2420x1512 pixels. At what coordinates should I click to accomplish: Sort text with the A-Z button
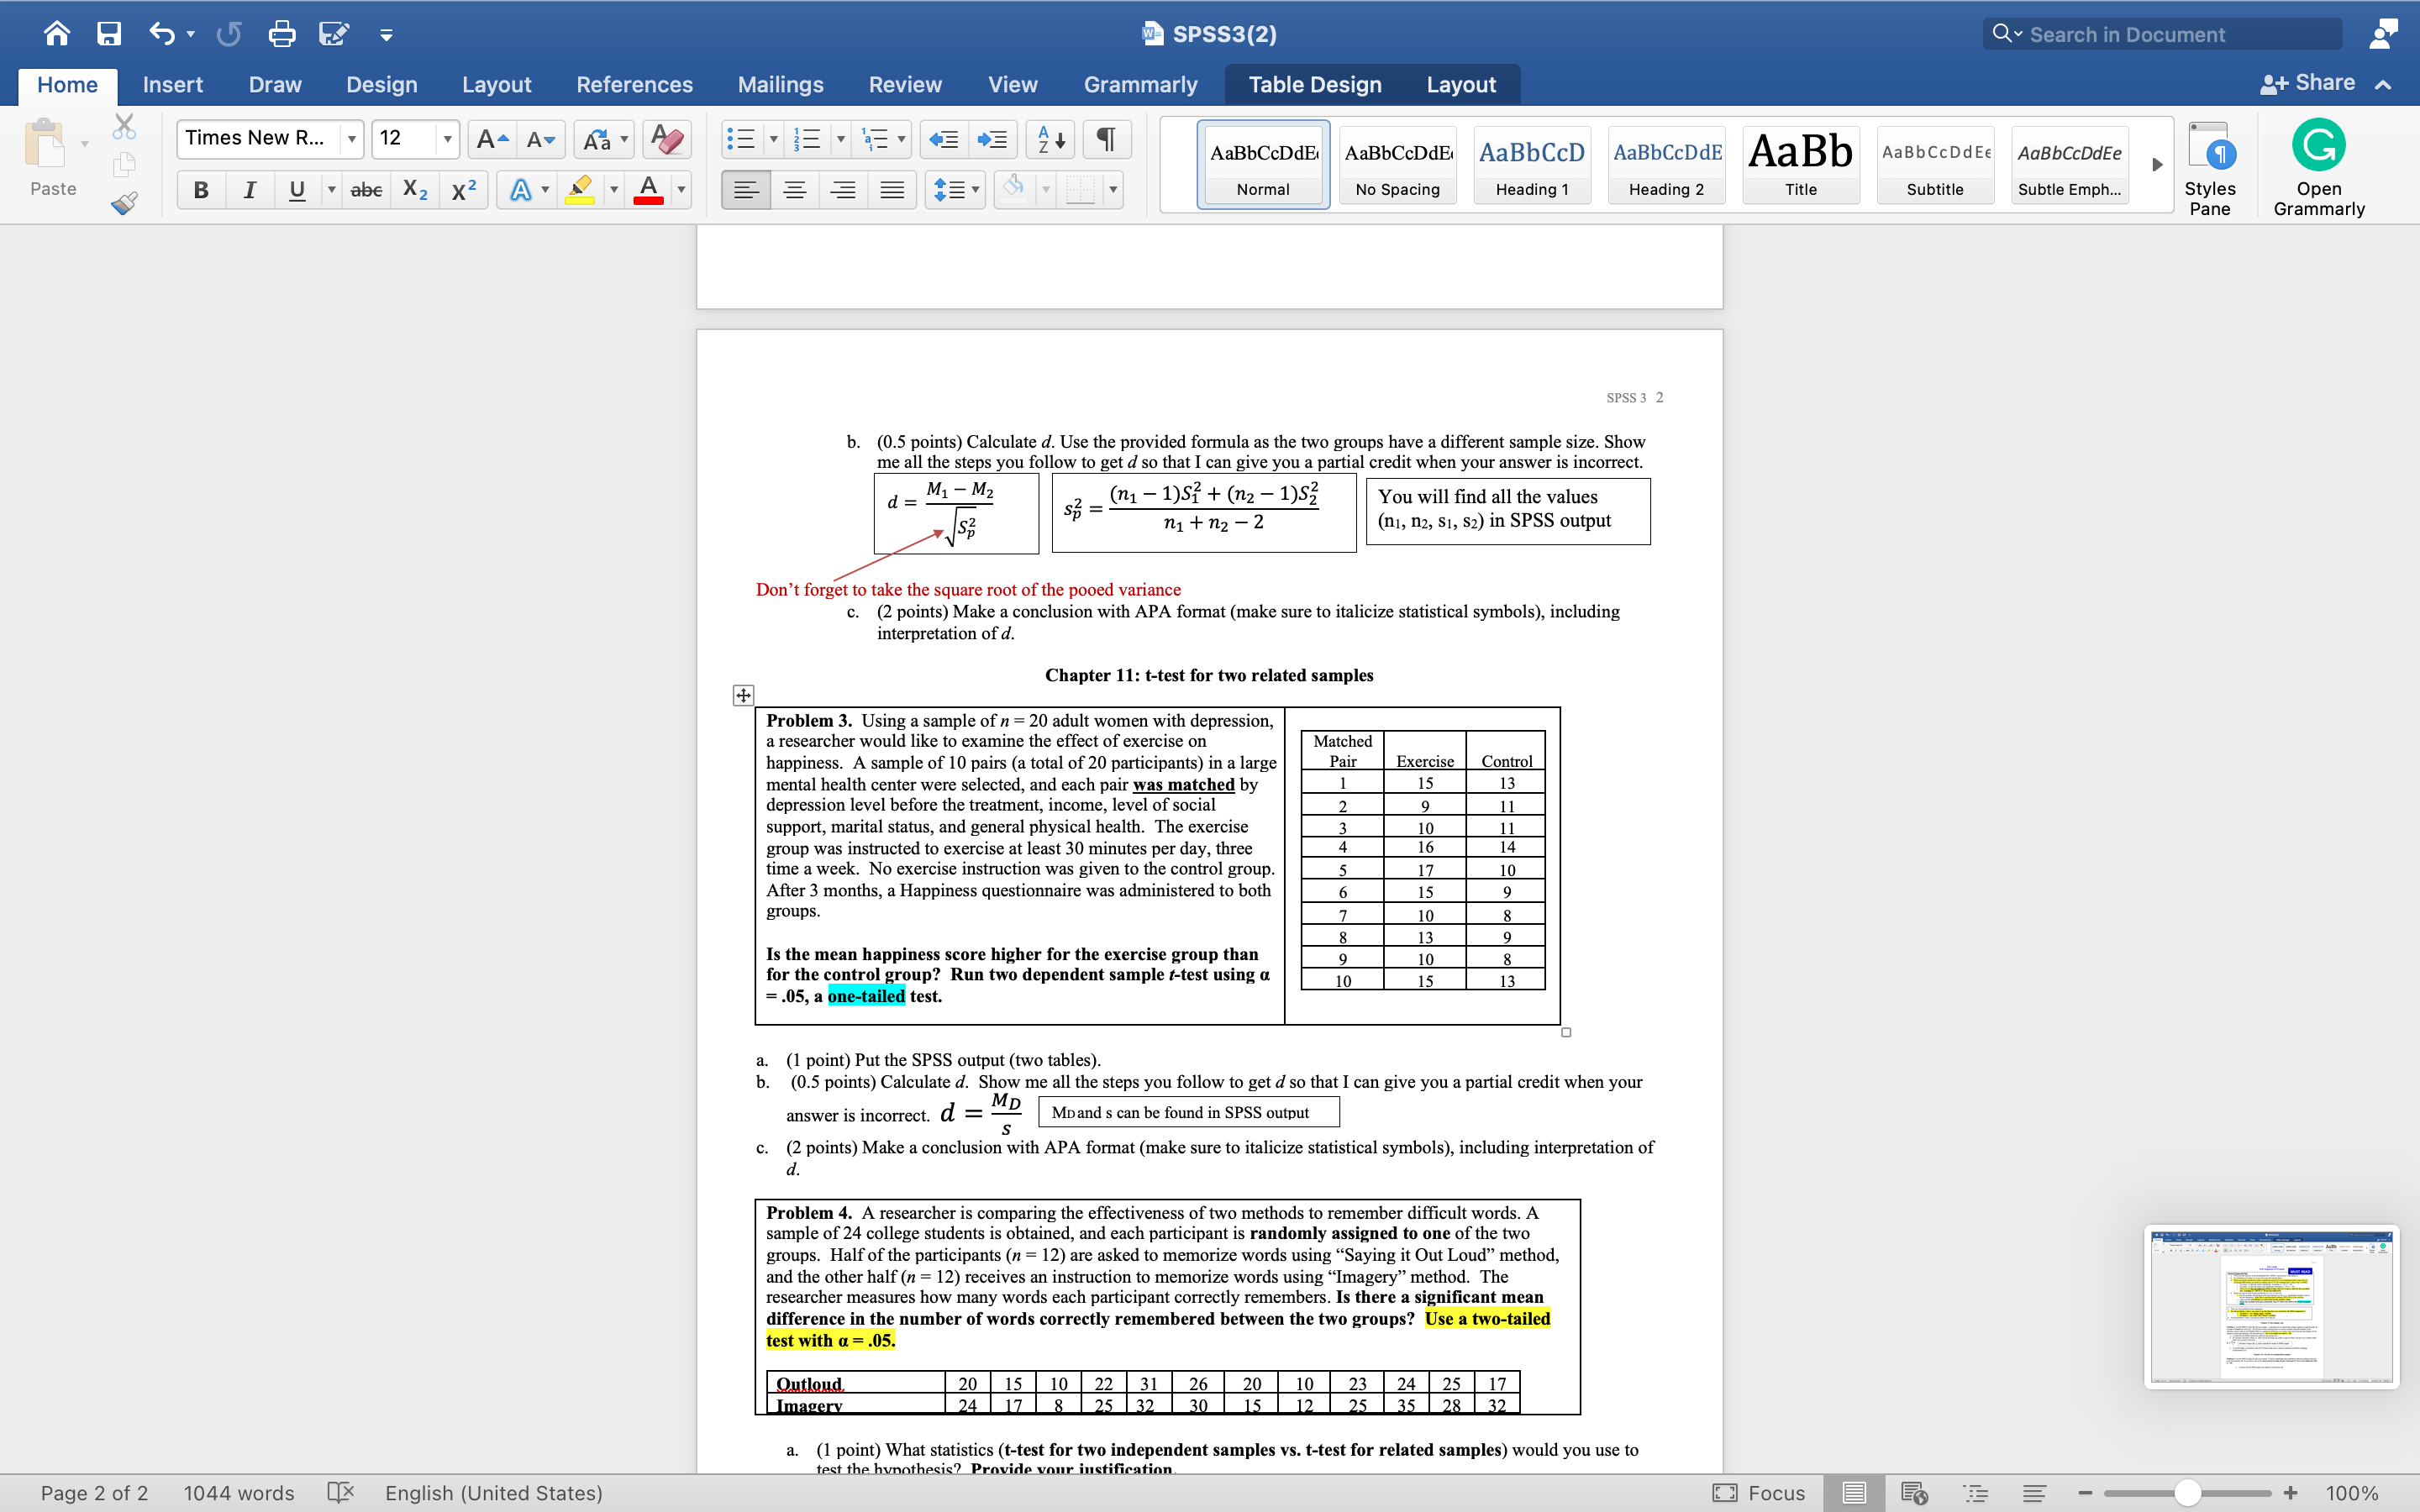[x=1048, y=139]
